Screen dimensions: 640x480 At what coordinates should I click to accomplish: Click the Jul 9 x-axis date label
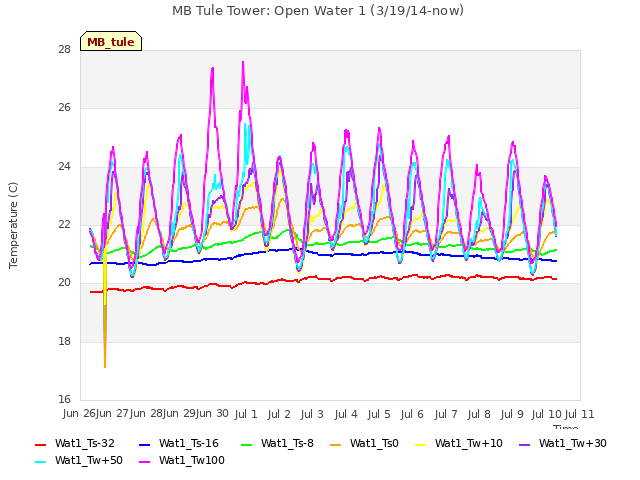coord(512,414)
